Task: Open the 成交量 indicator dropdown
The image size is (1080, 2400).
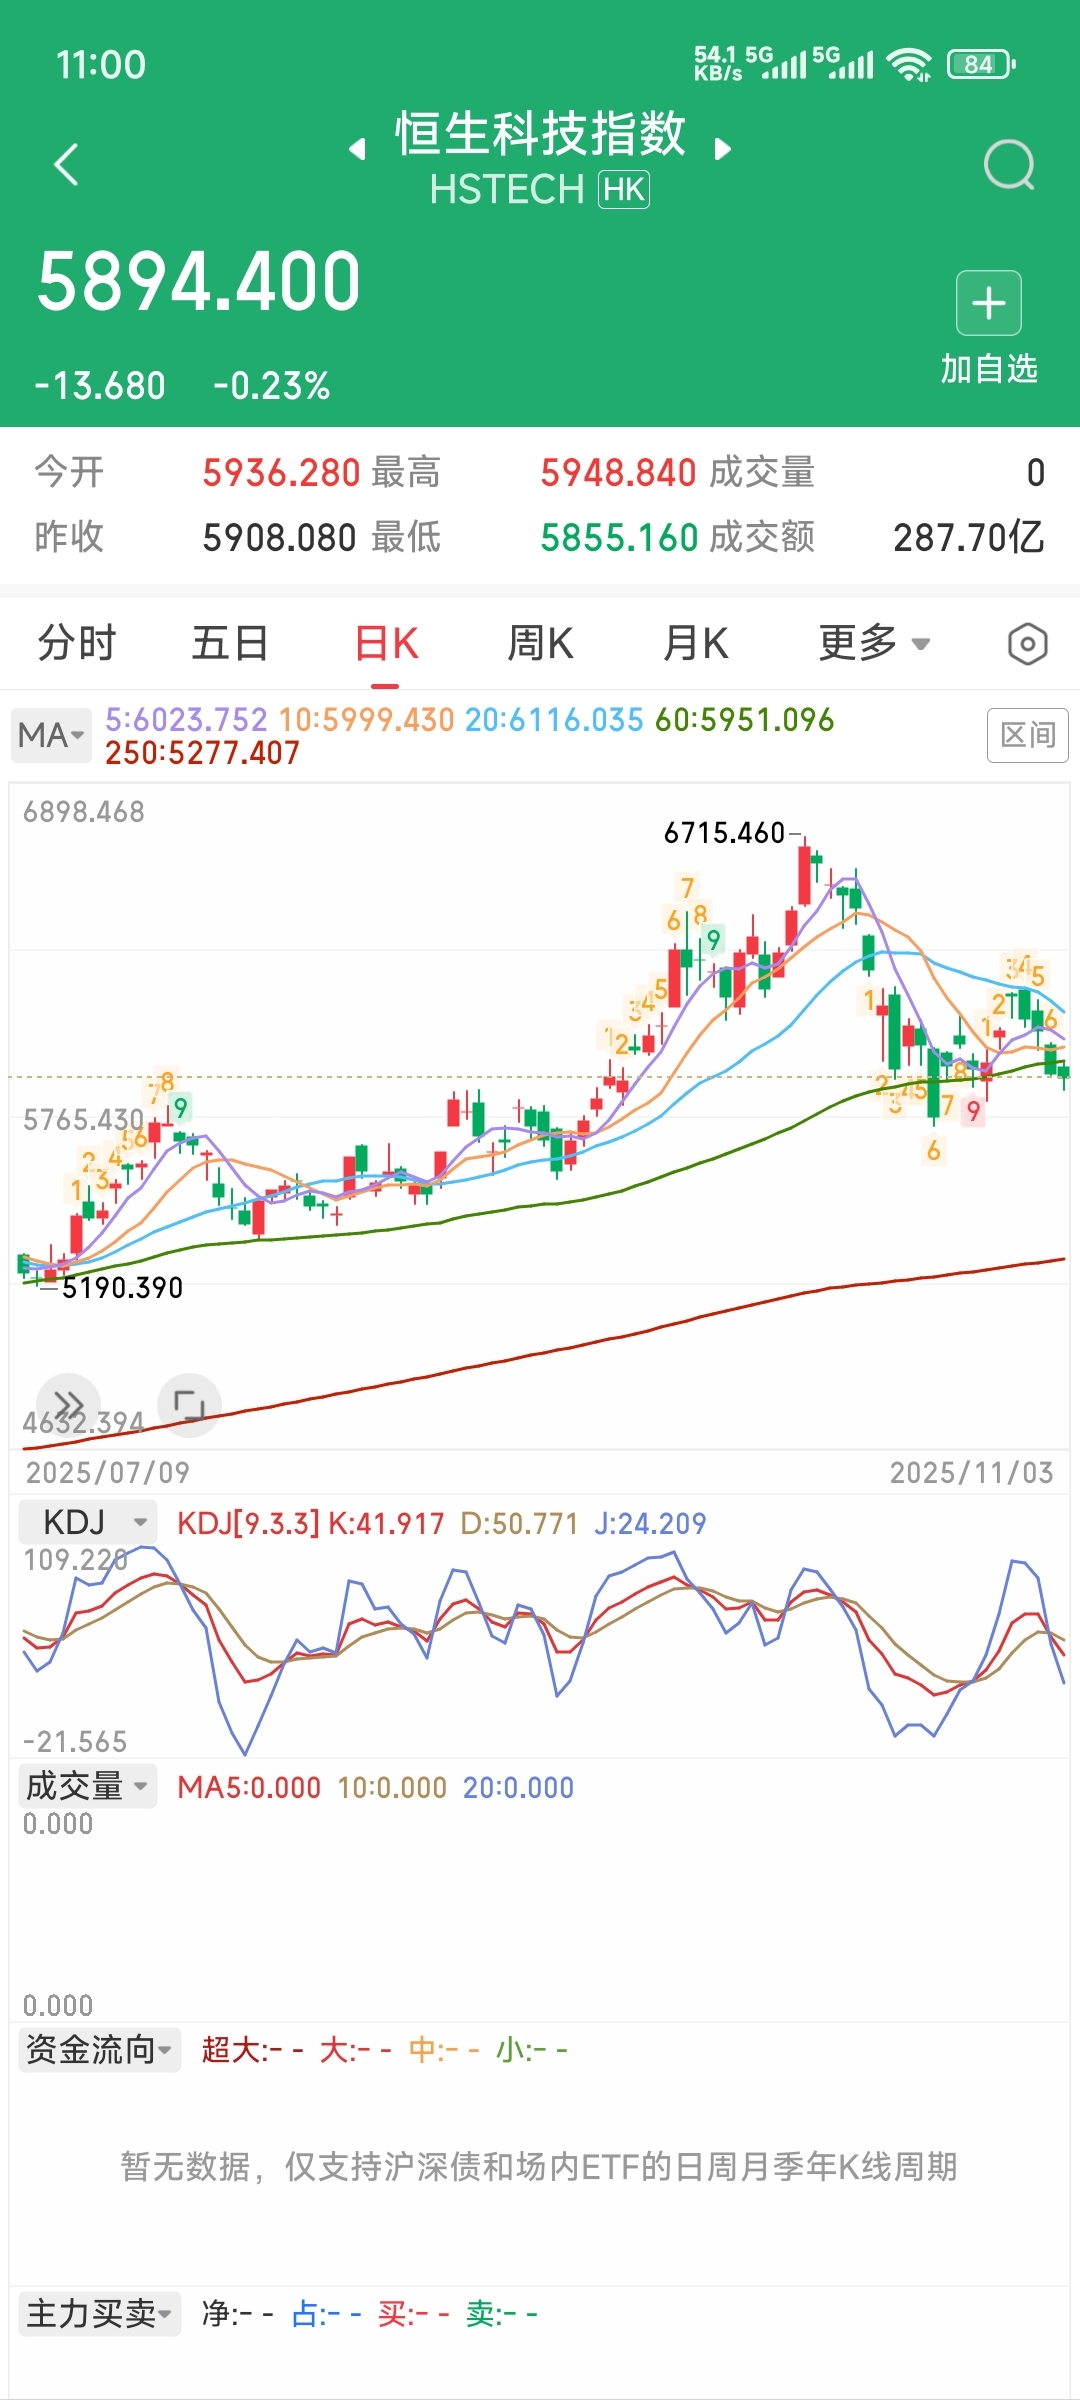Action: tap(88, 1786)
